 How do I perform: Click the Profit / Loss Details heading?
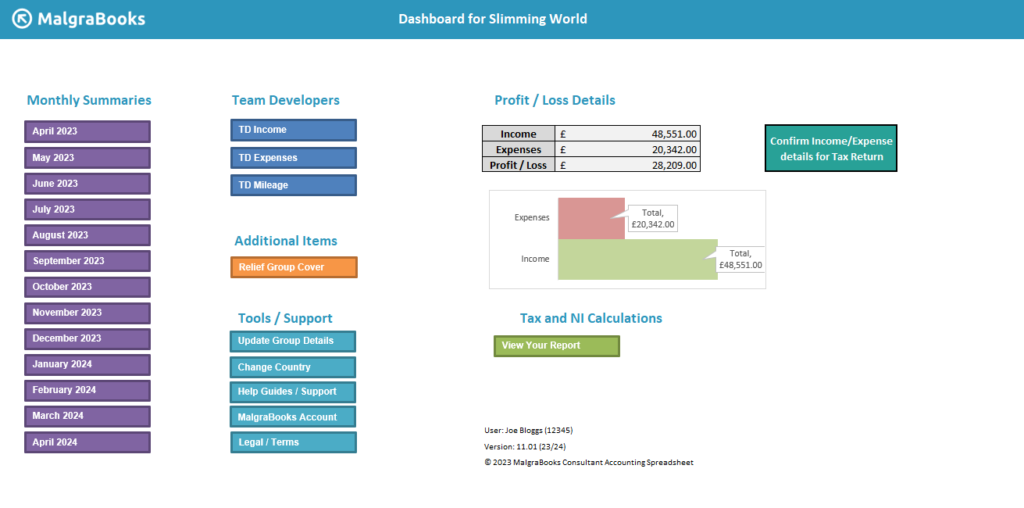pyautogui.click(x=554, y=101)
